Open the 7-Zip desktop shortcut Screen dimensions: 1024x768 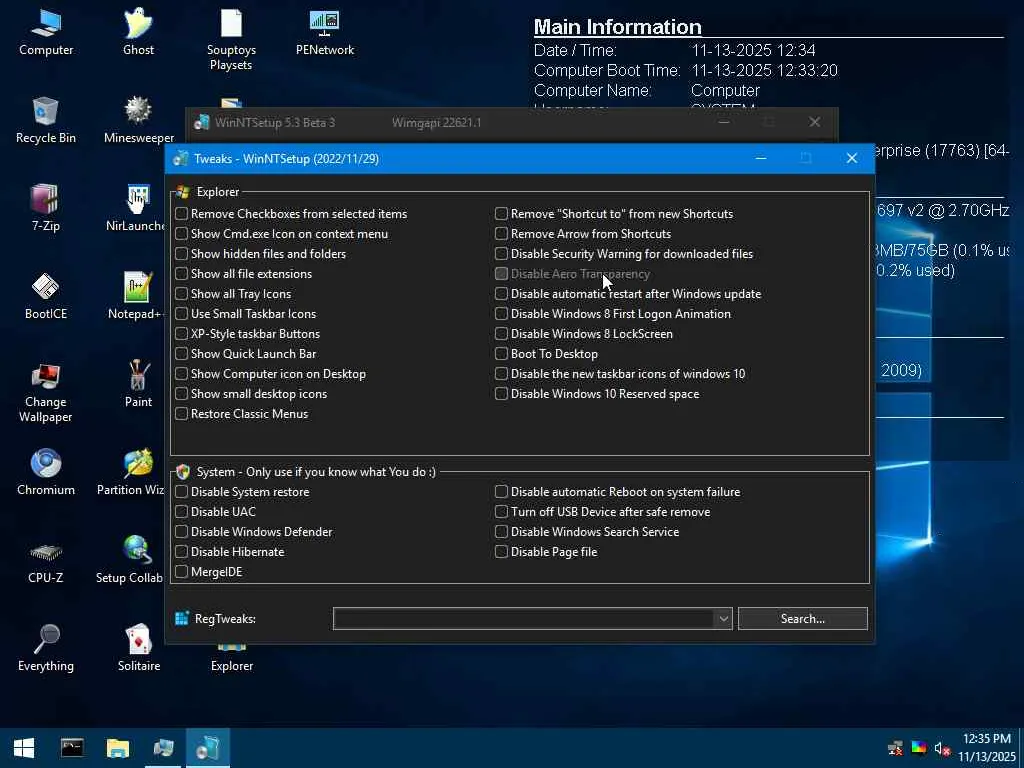[46, 208]
